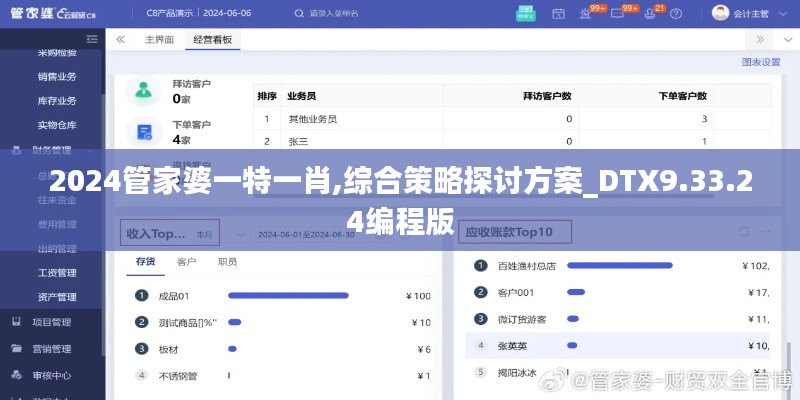Image resolution: width=800 pixels, height=400 pixels.
Task: Click the blue 下单客户 document icon
Action: coord(144,132)
